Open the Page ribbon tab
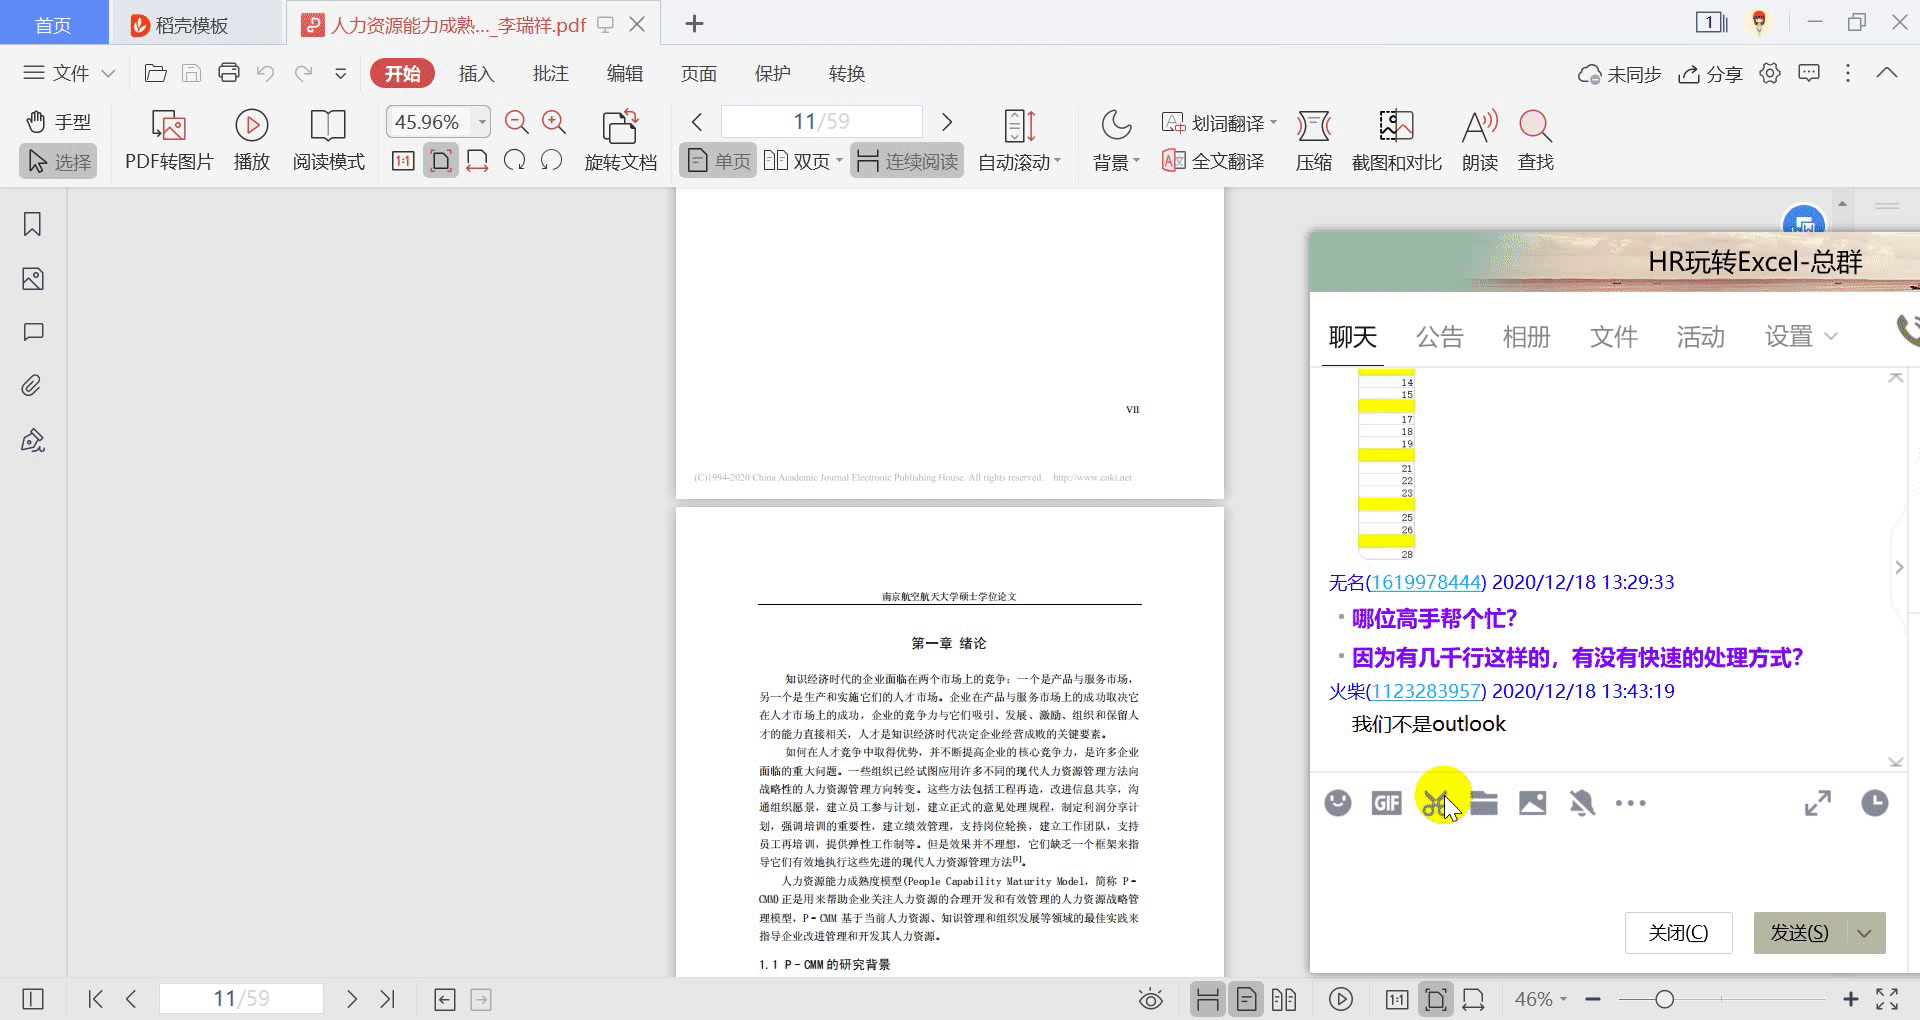Image resolution: width=1920 pixels, height=1020 pixels. 698,74
